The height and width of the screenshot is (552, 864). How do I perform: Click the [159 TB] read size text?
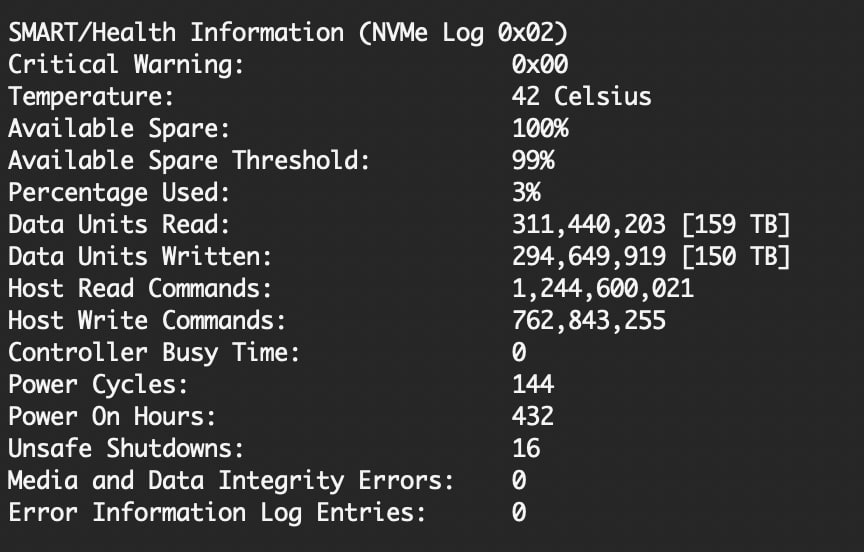pos(736,224)
